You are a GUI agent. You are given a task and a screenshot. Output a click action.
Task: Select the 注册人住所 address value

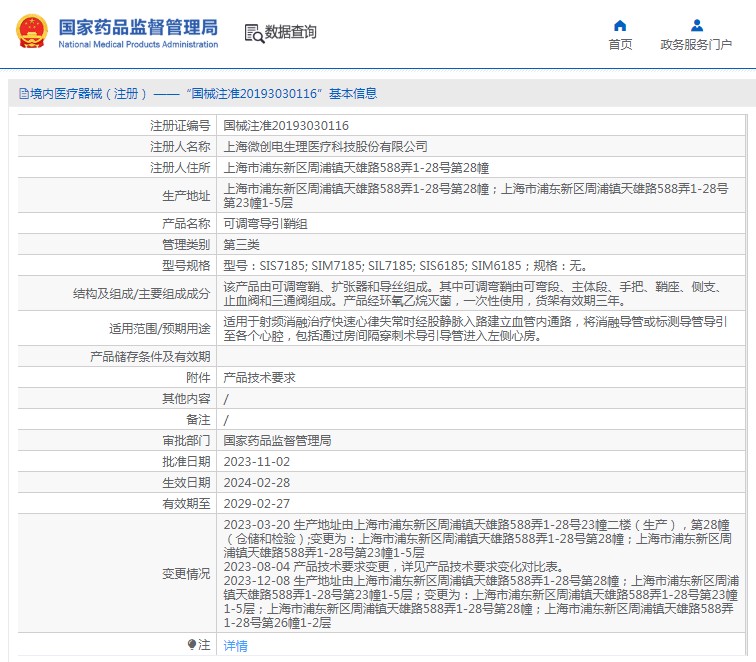tap(356, 168)
